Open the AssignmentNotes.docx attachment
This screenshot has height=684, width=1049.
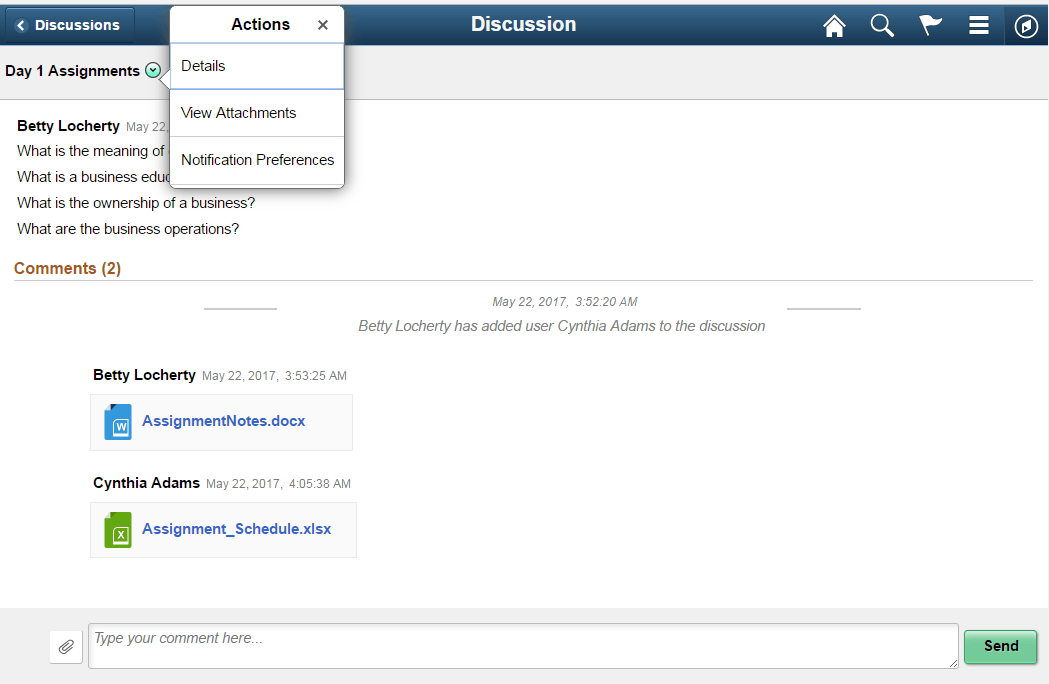click(224, 420)
